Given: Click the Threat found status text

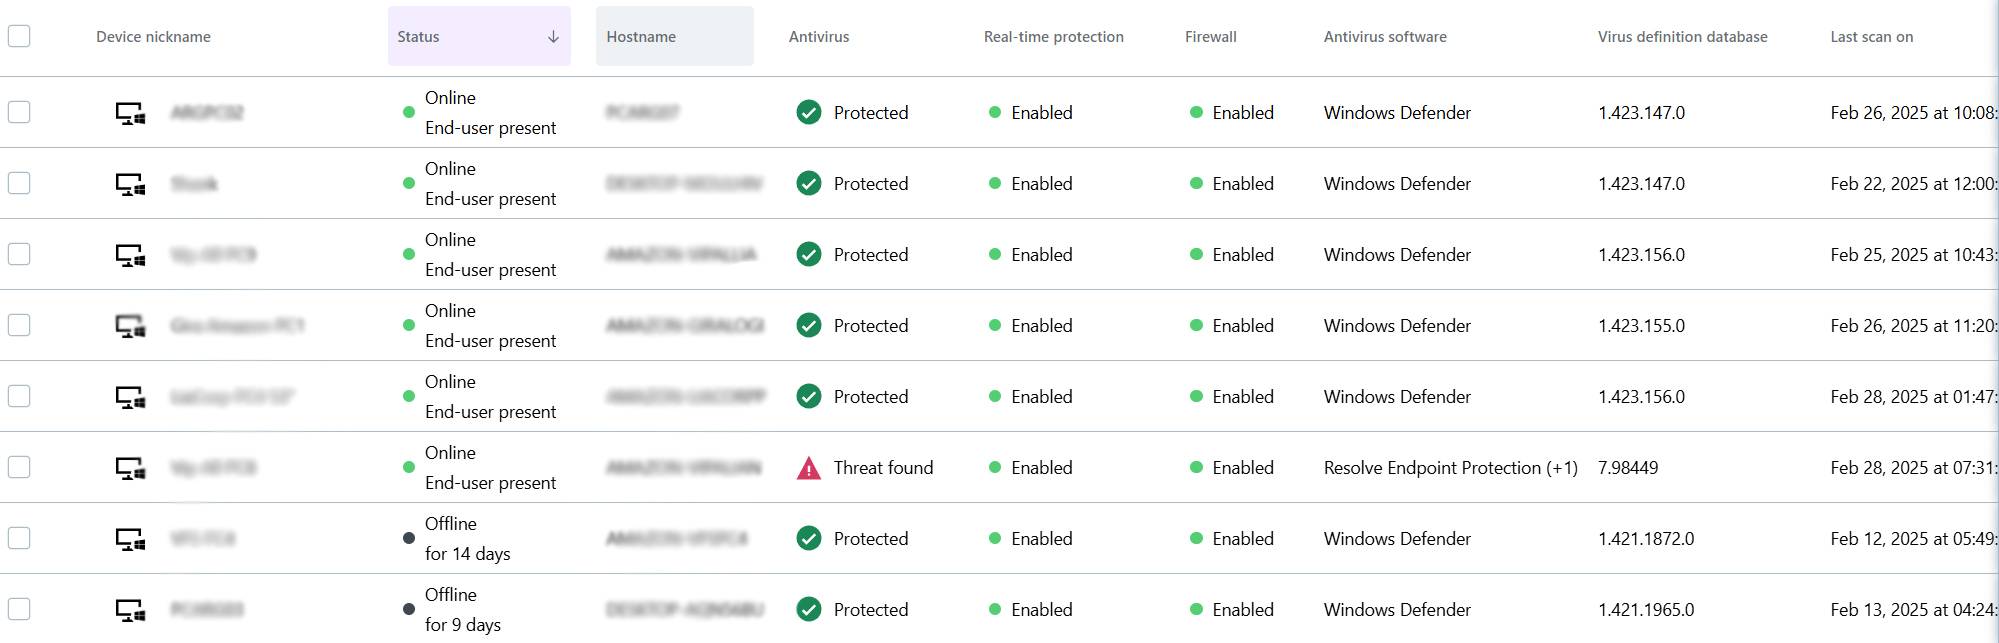Looking at the screenshot, I should click(x=883, y=468).
